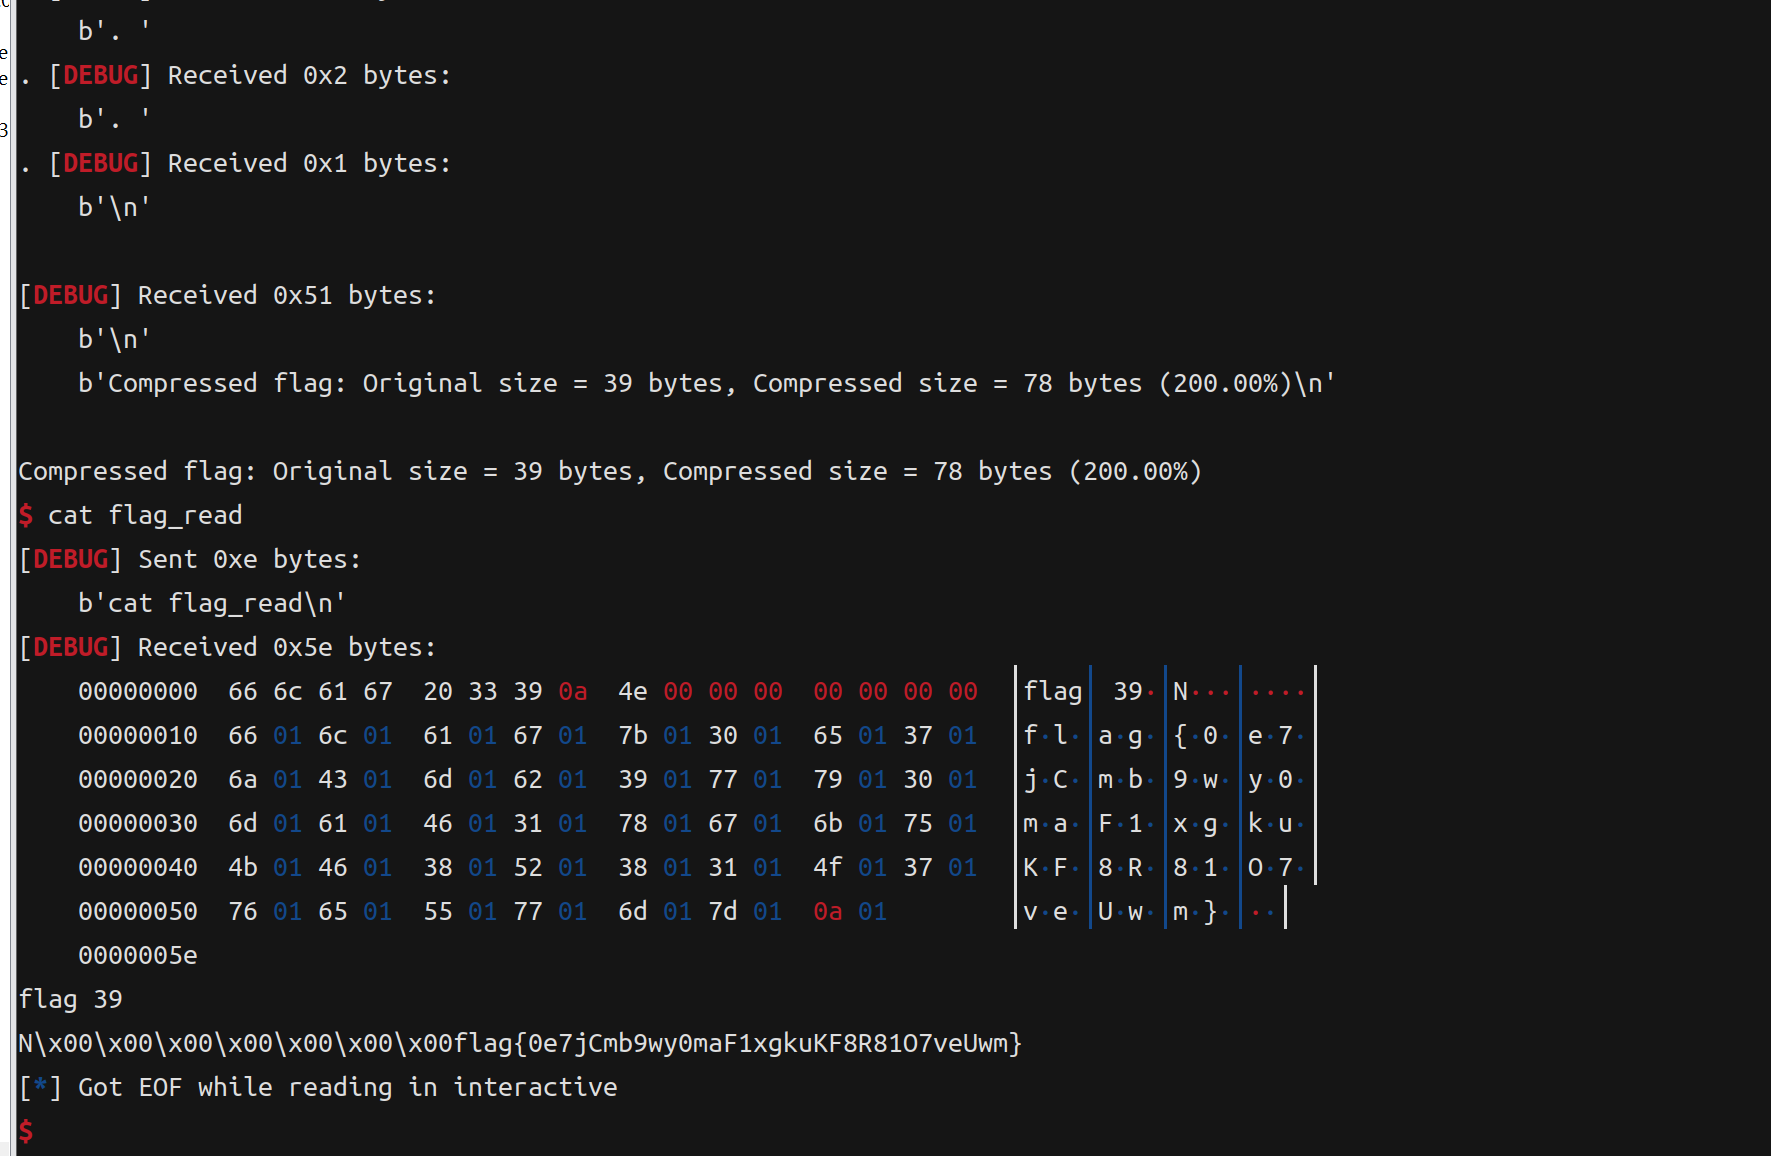Screen dimensions: 1771x1156
Task: Click the '4b' hex byte at offset 00000040
Action: tap(243, 867)
